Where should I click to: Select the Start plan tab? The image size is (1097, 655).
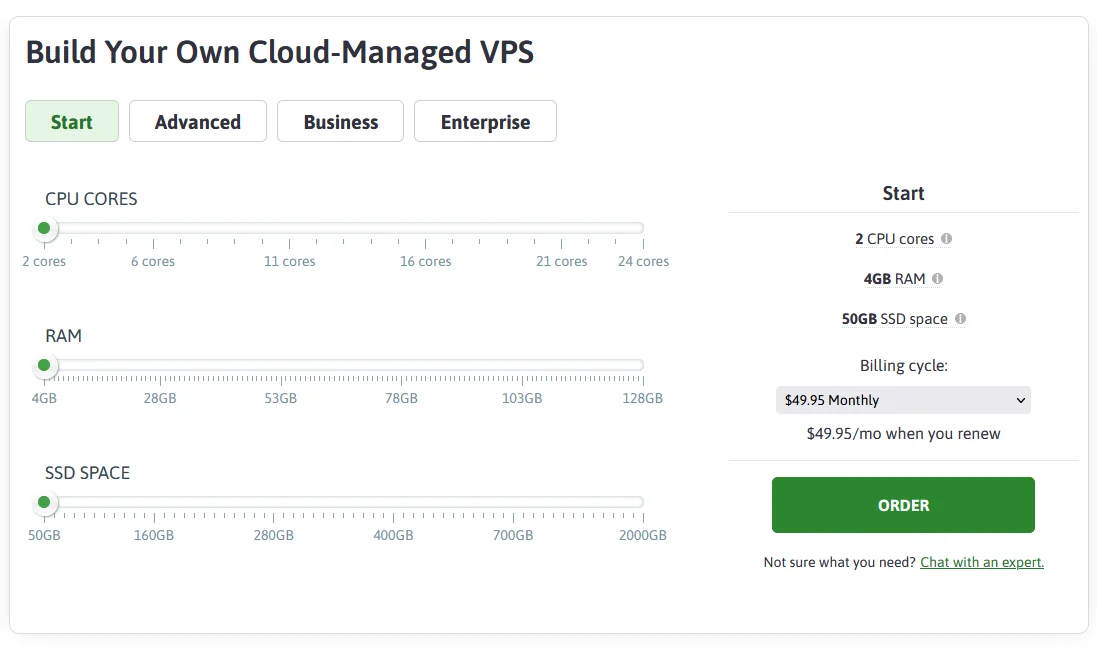click(71, 121)
